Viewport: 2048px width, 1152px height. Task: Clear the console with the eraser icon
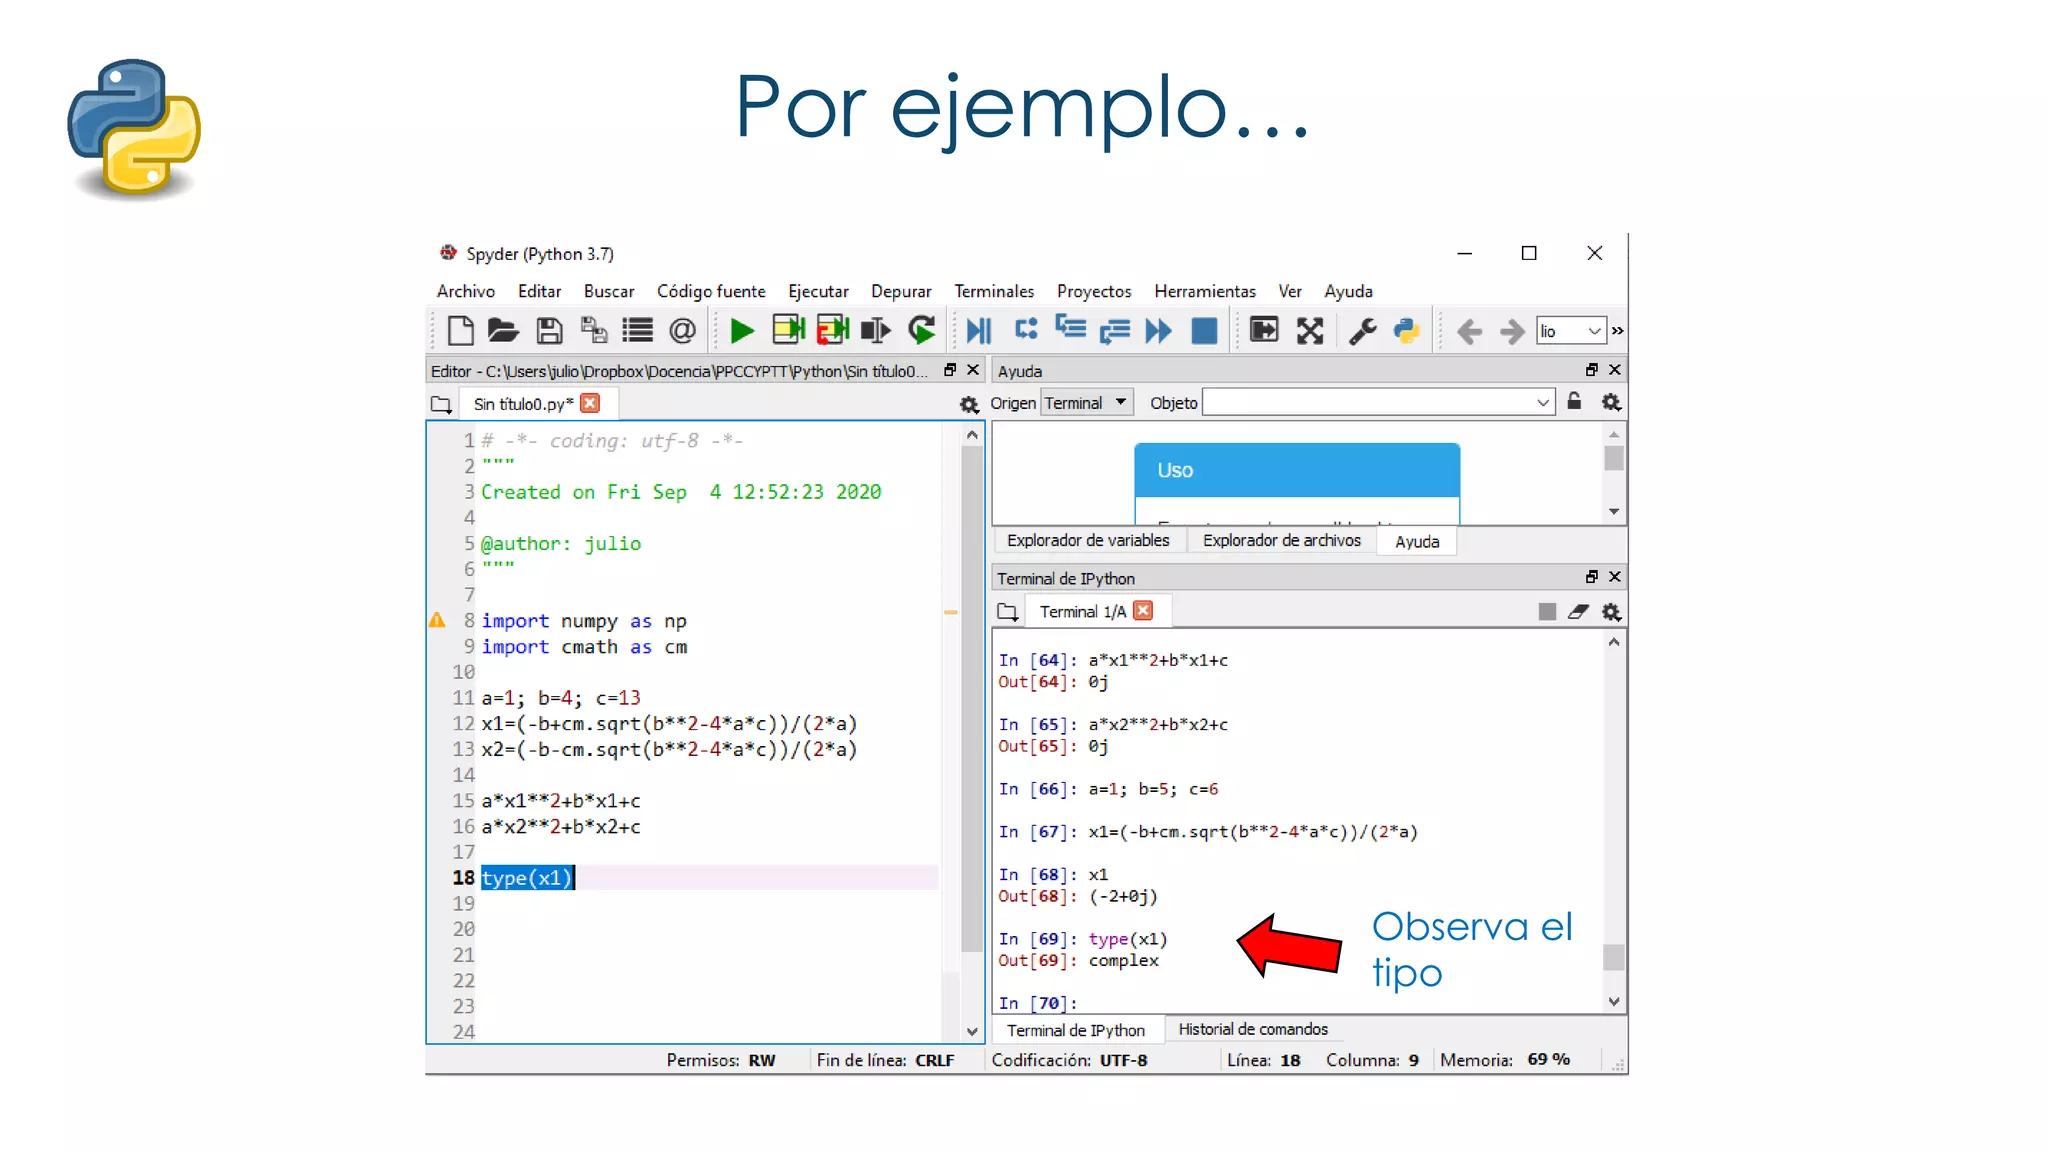pos(1578,612)
